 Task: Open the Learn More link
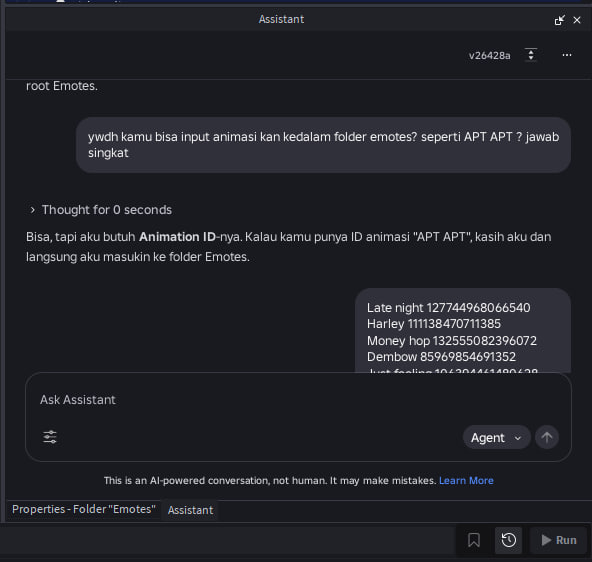click(x=466, y=480)
